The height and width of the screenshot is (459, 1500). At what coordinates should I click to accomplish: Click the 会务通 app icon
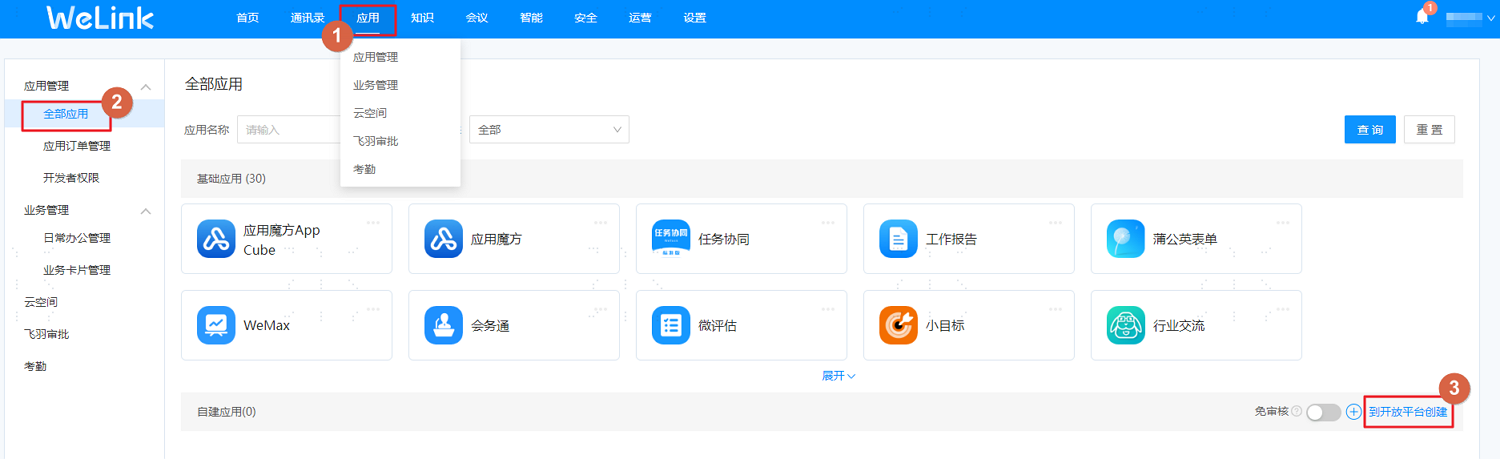(x=444, y=325)
